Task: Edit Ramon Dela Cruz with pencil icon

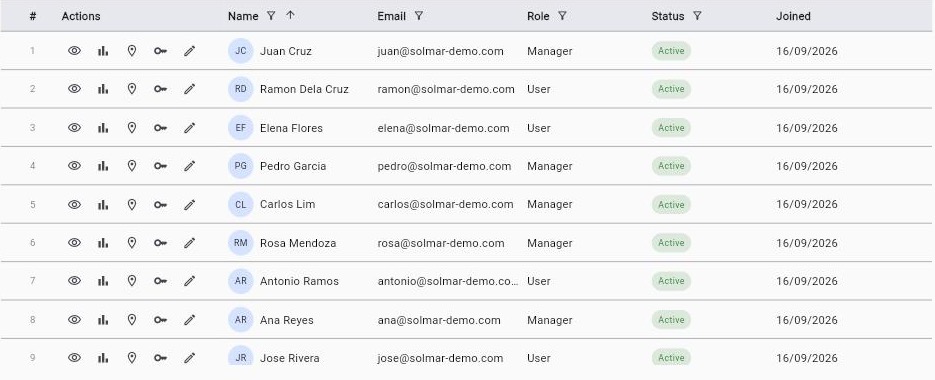Action: pos(190,89)
